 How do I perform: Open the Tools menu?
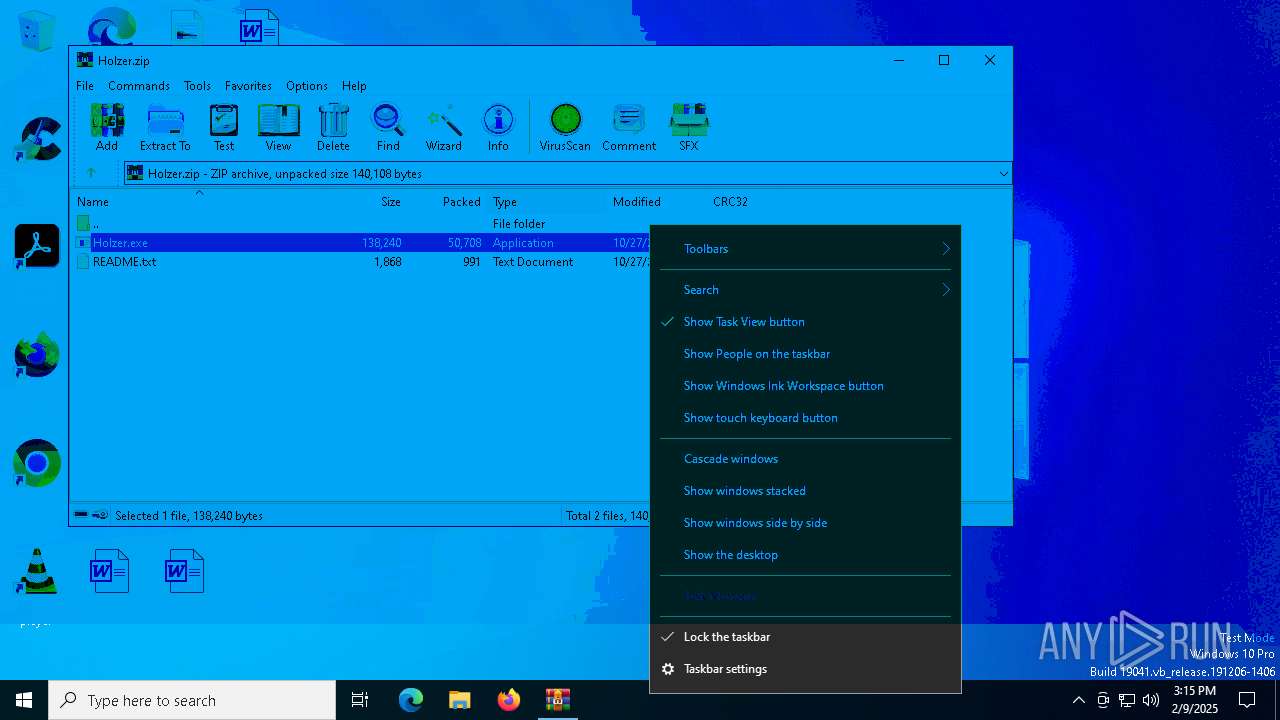pyautogui.click(x=197, y=86)
